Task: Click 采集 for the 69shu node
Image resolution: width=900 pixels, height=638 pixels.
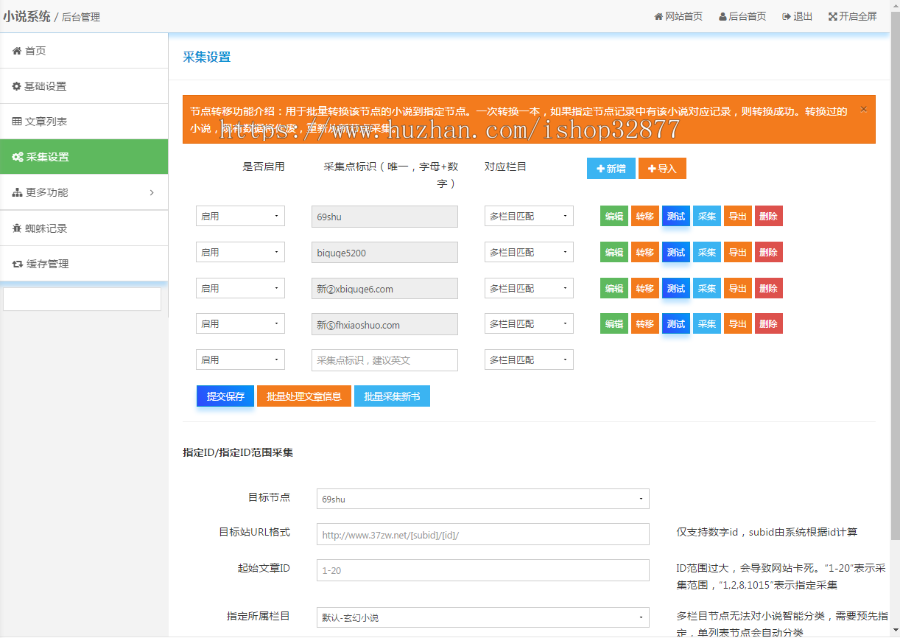Action: click(707, 216)
